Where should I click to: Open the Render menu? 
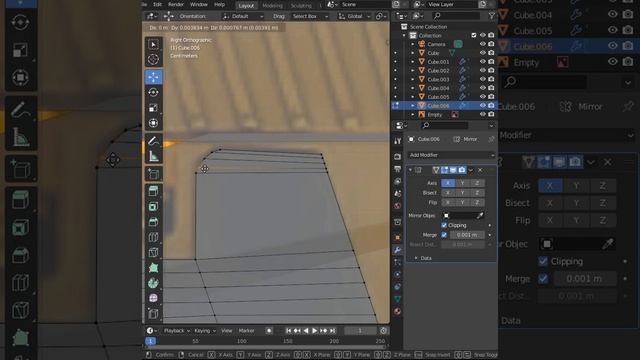pos(176,4)
